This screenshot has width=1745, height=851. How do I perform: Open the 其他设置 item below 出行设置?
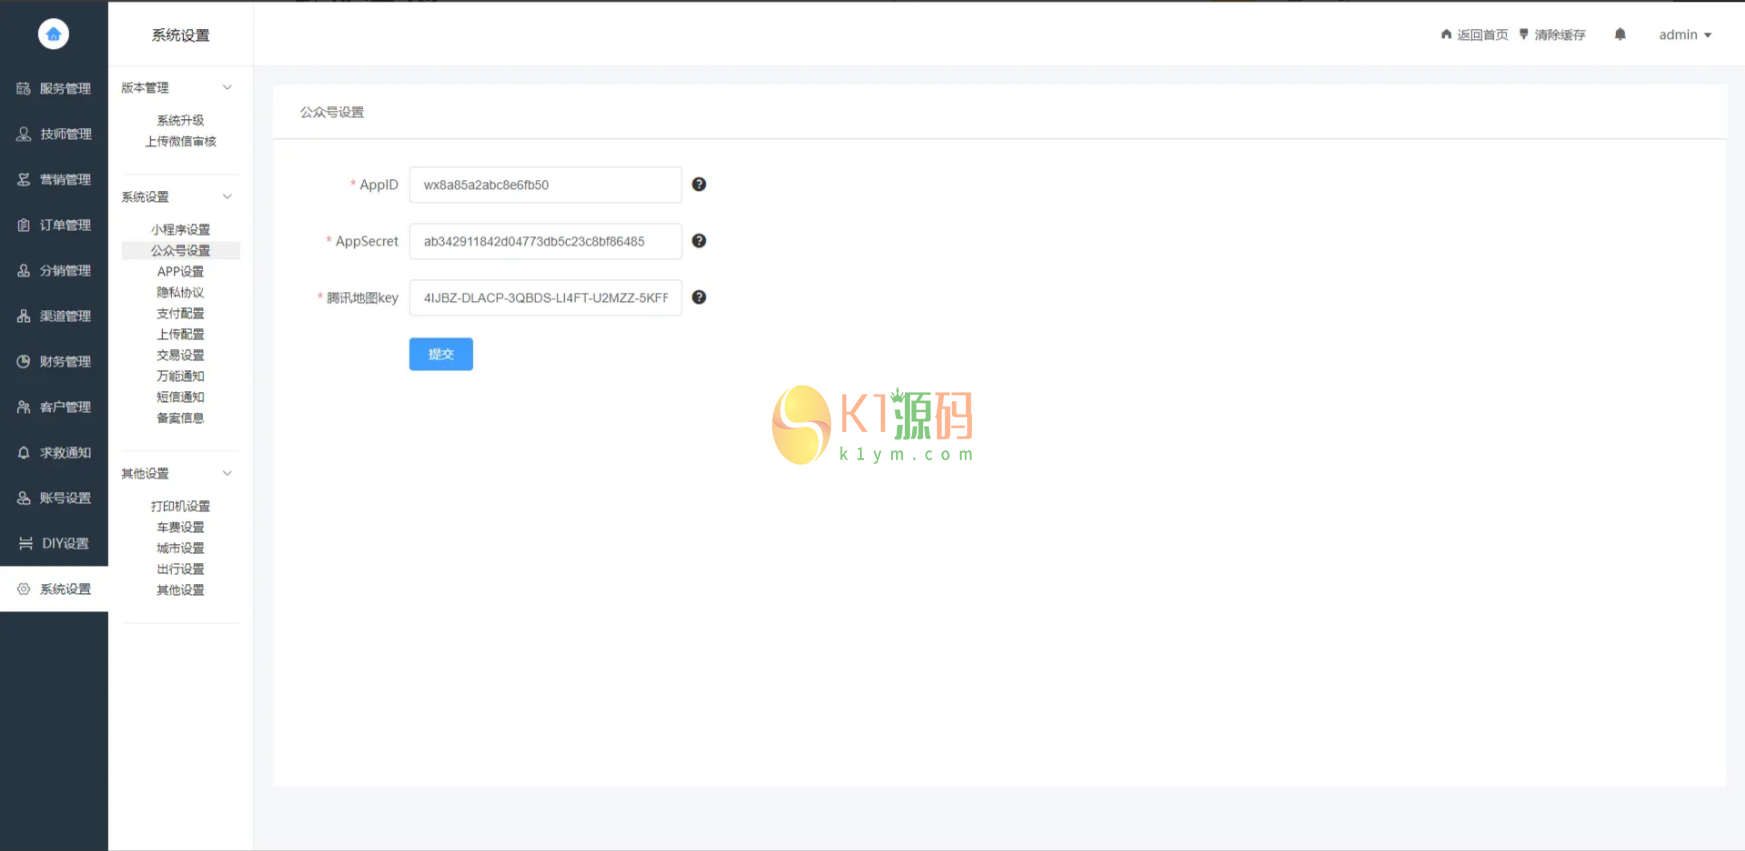tap(180, 590)
